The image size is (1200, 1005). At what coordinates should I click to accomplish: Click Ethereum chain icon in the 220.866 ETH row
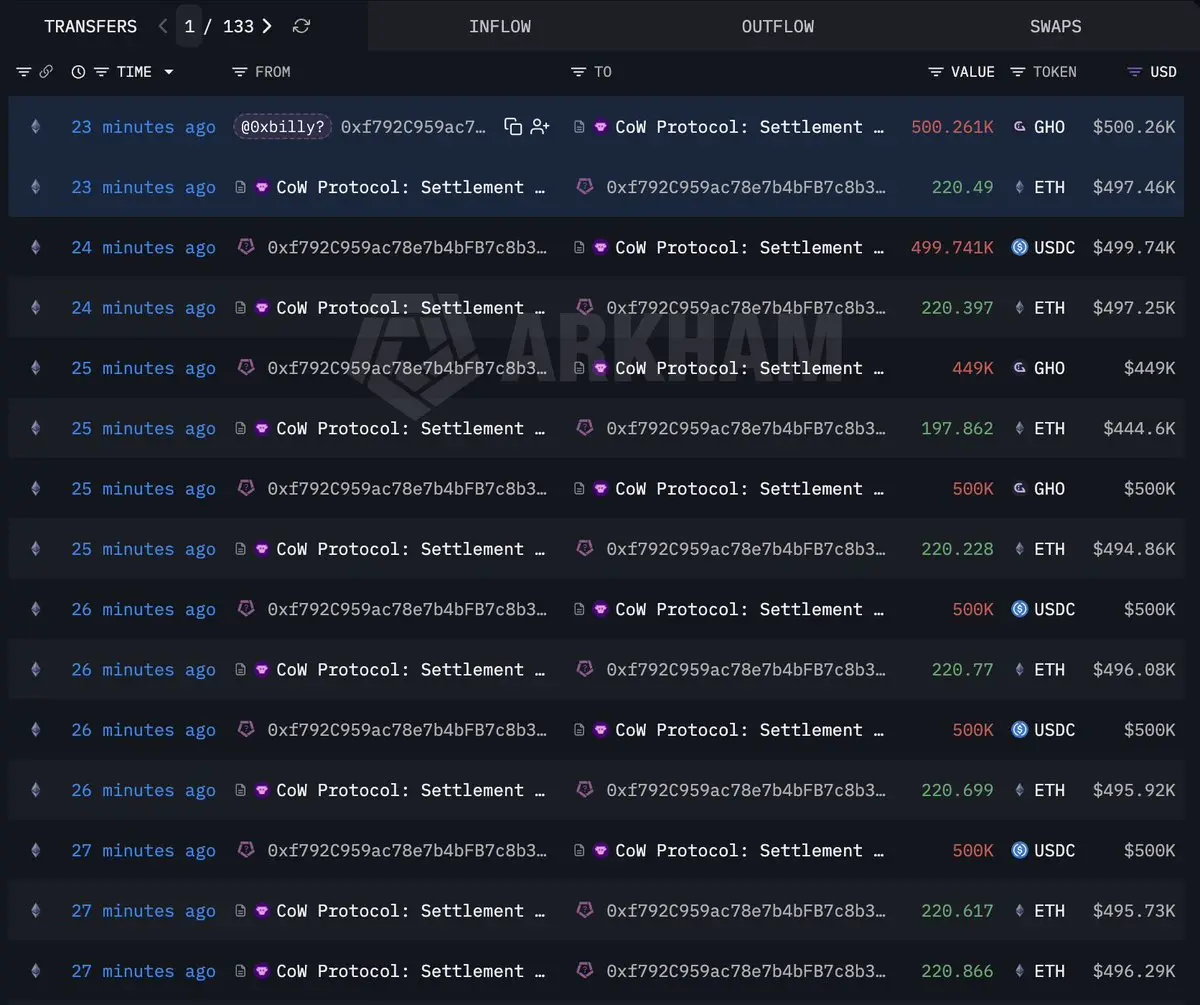pos(36,971)
